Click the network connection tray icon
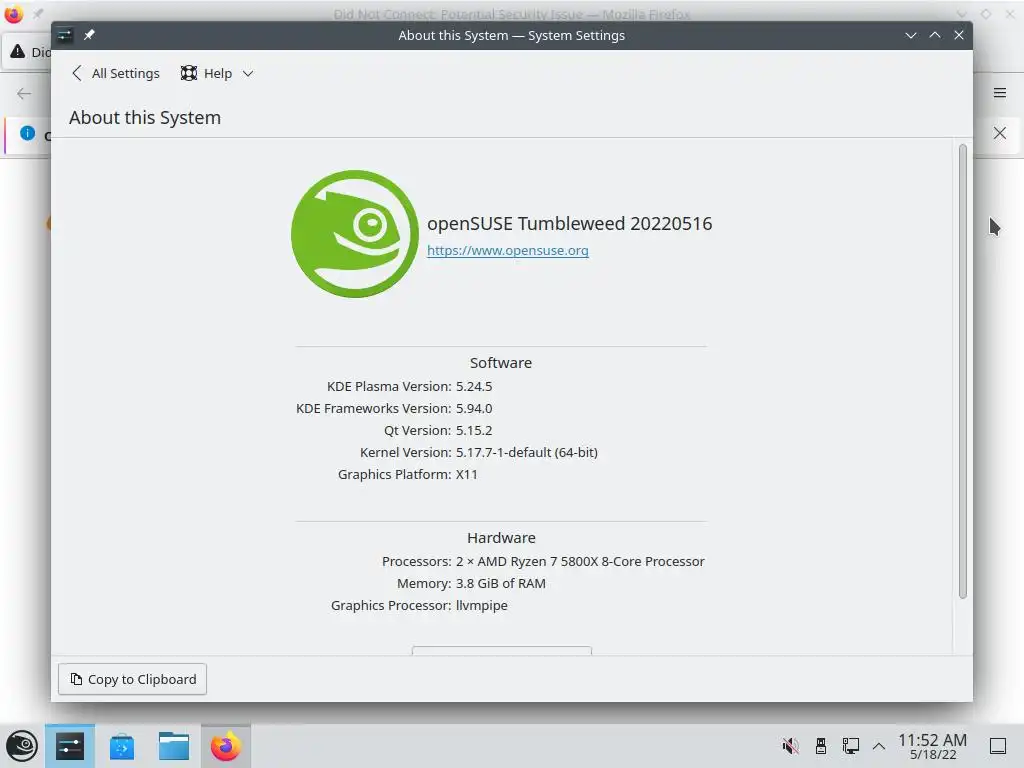 pos(850,746)
